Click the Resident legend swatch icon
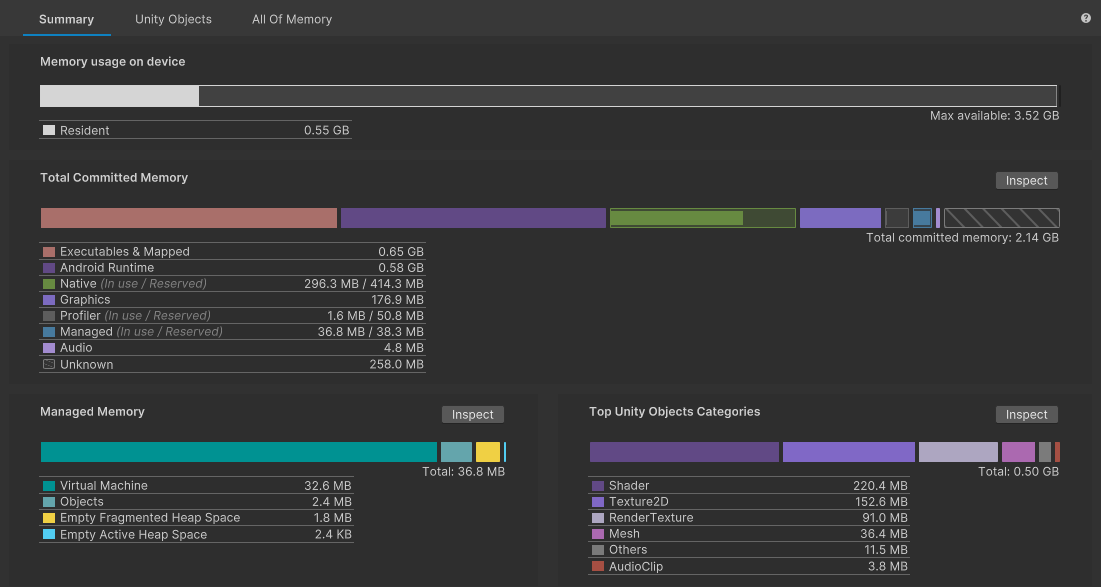This screenshot has width=1101, height=587. click(48, 129)
